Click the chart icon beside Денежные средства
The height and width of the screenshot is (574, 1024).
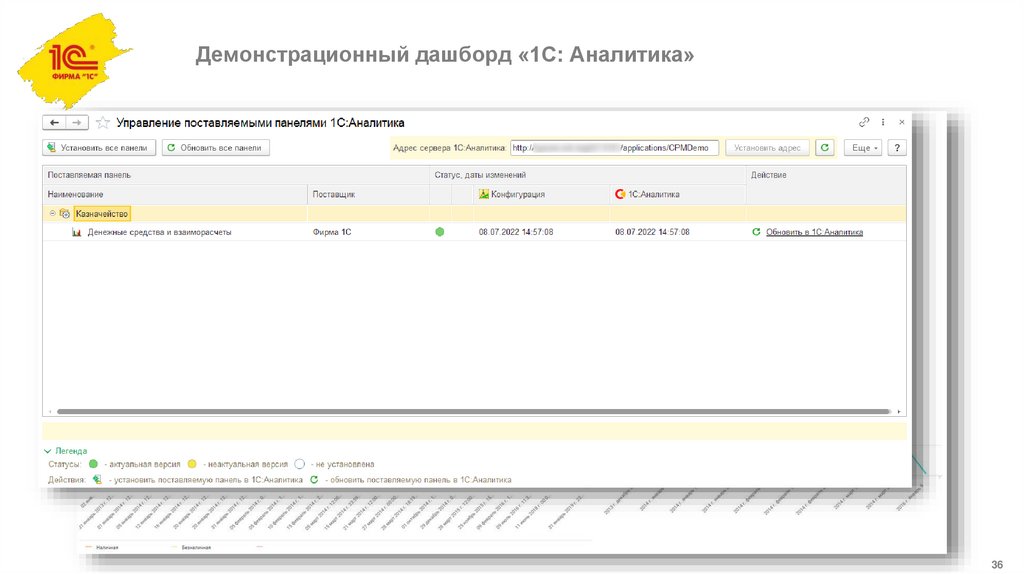[76, 232]
